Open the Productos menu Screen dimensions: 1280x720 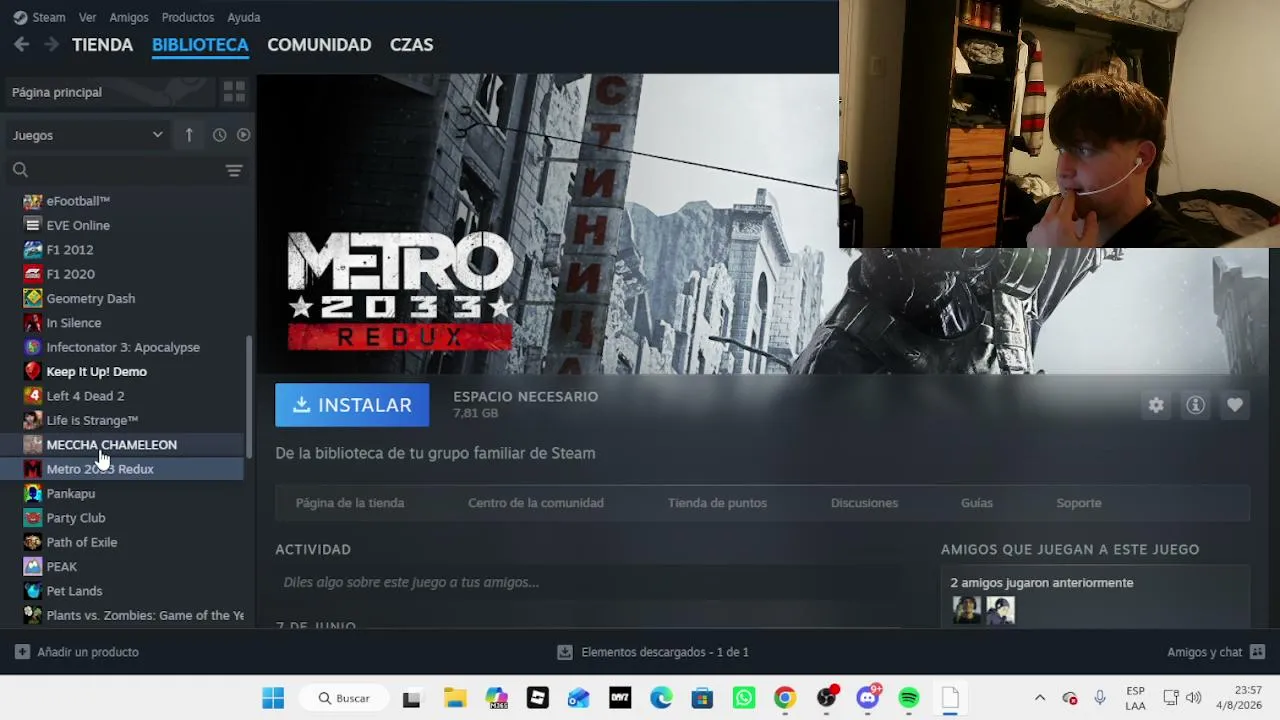(188, 17)
